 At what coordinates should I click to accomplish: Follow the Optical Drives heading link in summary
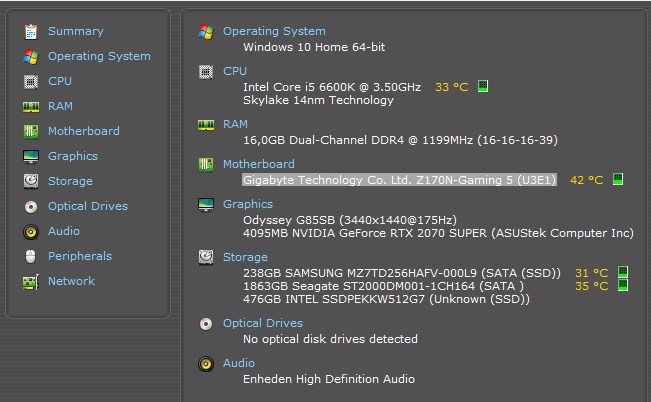(x=263, y=324)
